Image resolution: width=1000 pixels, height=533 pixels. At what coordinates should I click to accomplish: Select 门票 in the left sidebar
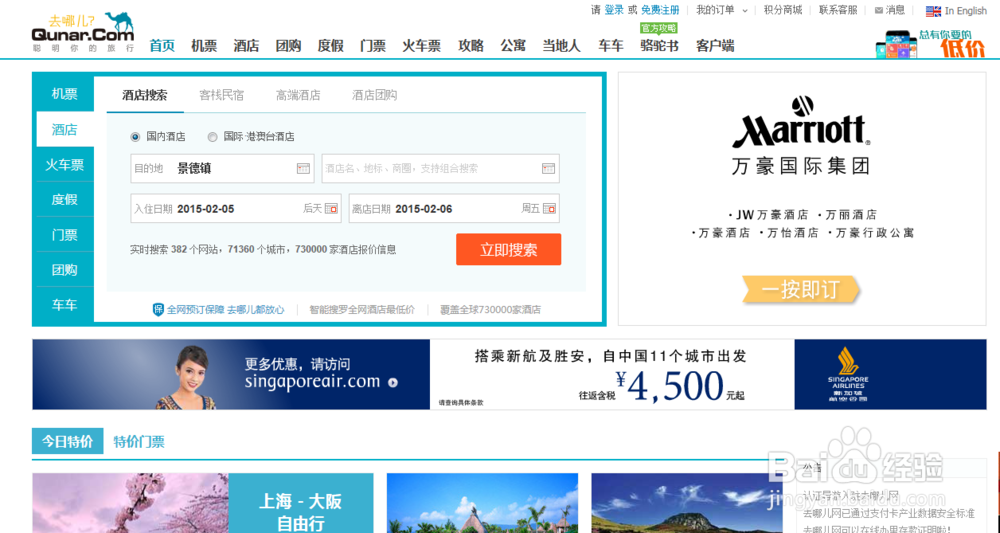pyautogui.click(x=64, y=235)
